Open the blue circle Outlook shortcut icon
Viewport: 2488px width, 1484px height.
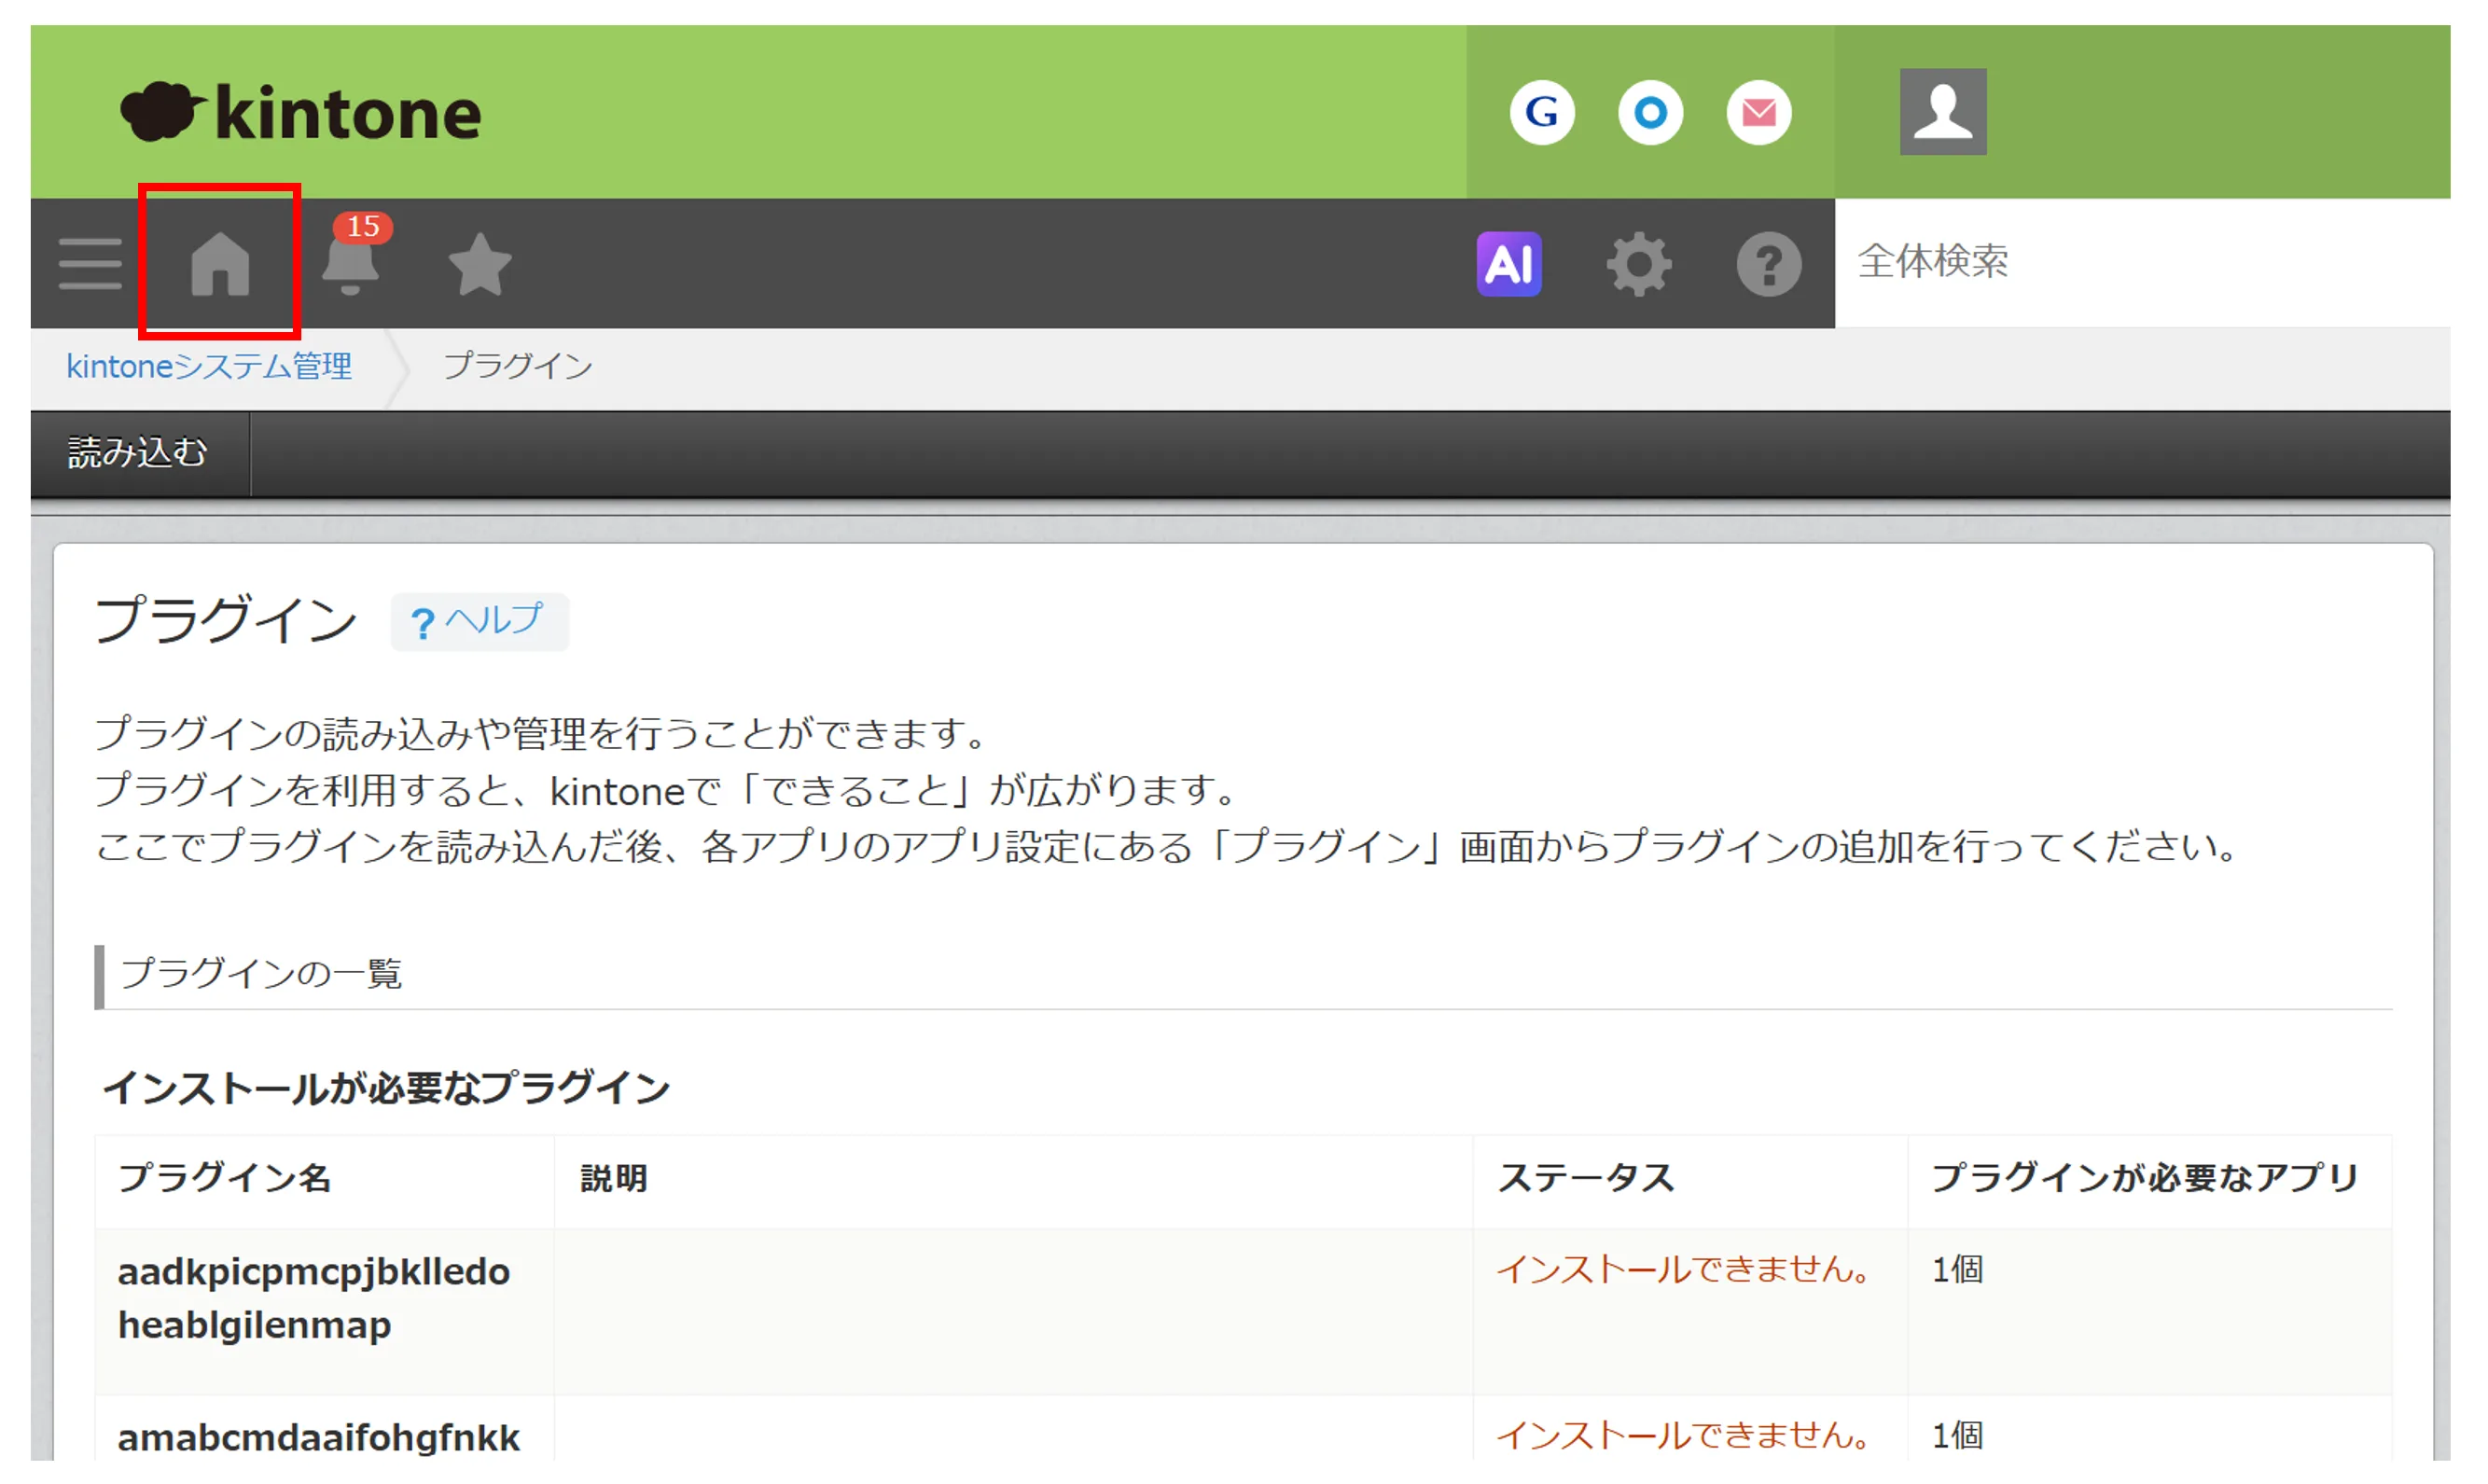pyautogui.click(x=1650, y=112)
